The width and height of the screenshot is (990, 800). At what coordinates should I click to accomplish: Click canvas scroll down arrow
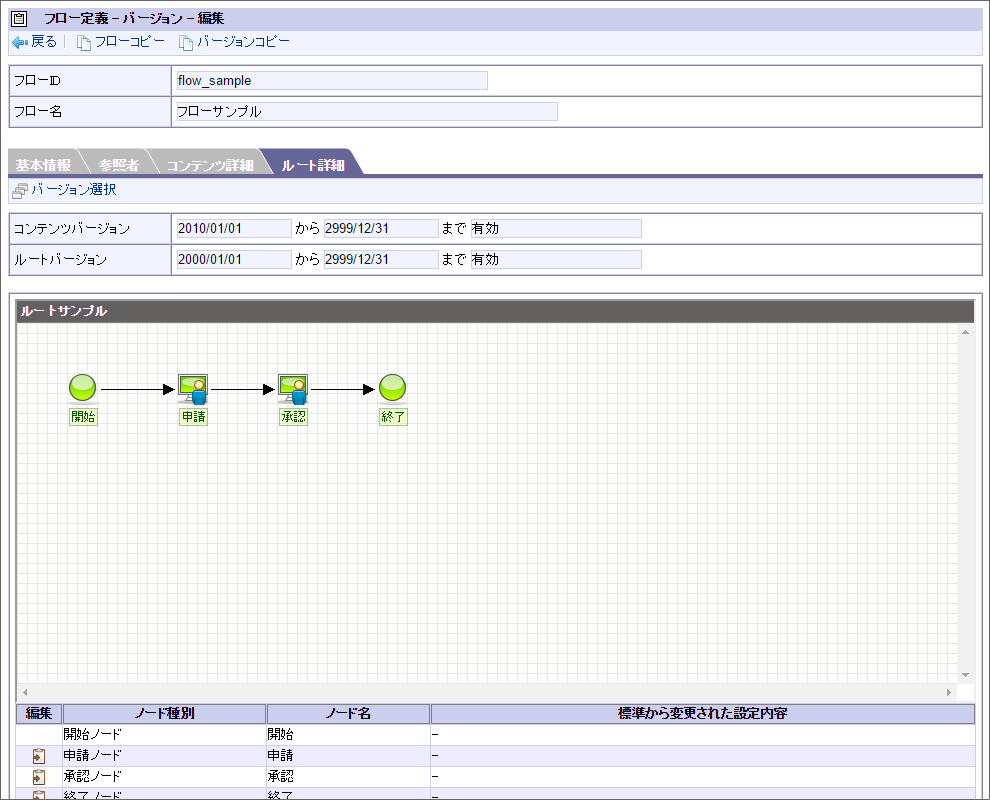(965, 675)
